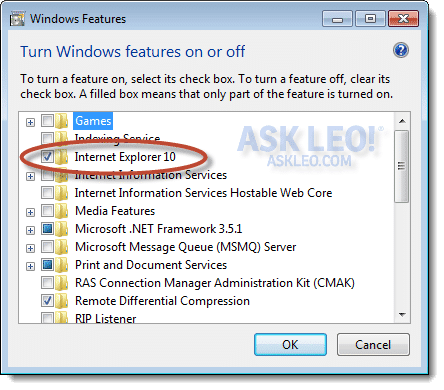Uncheck the Internet Explorer 10 checkbox
444x390 pixels.
coord(47,156)
